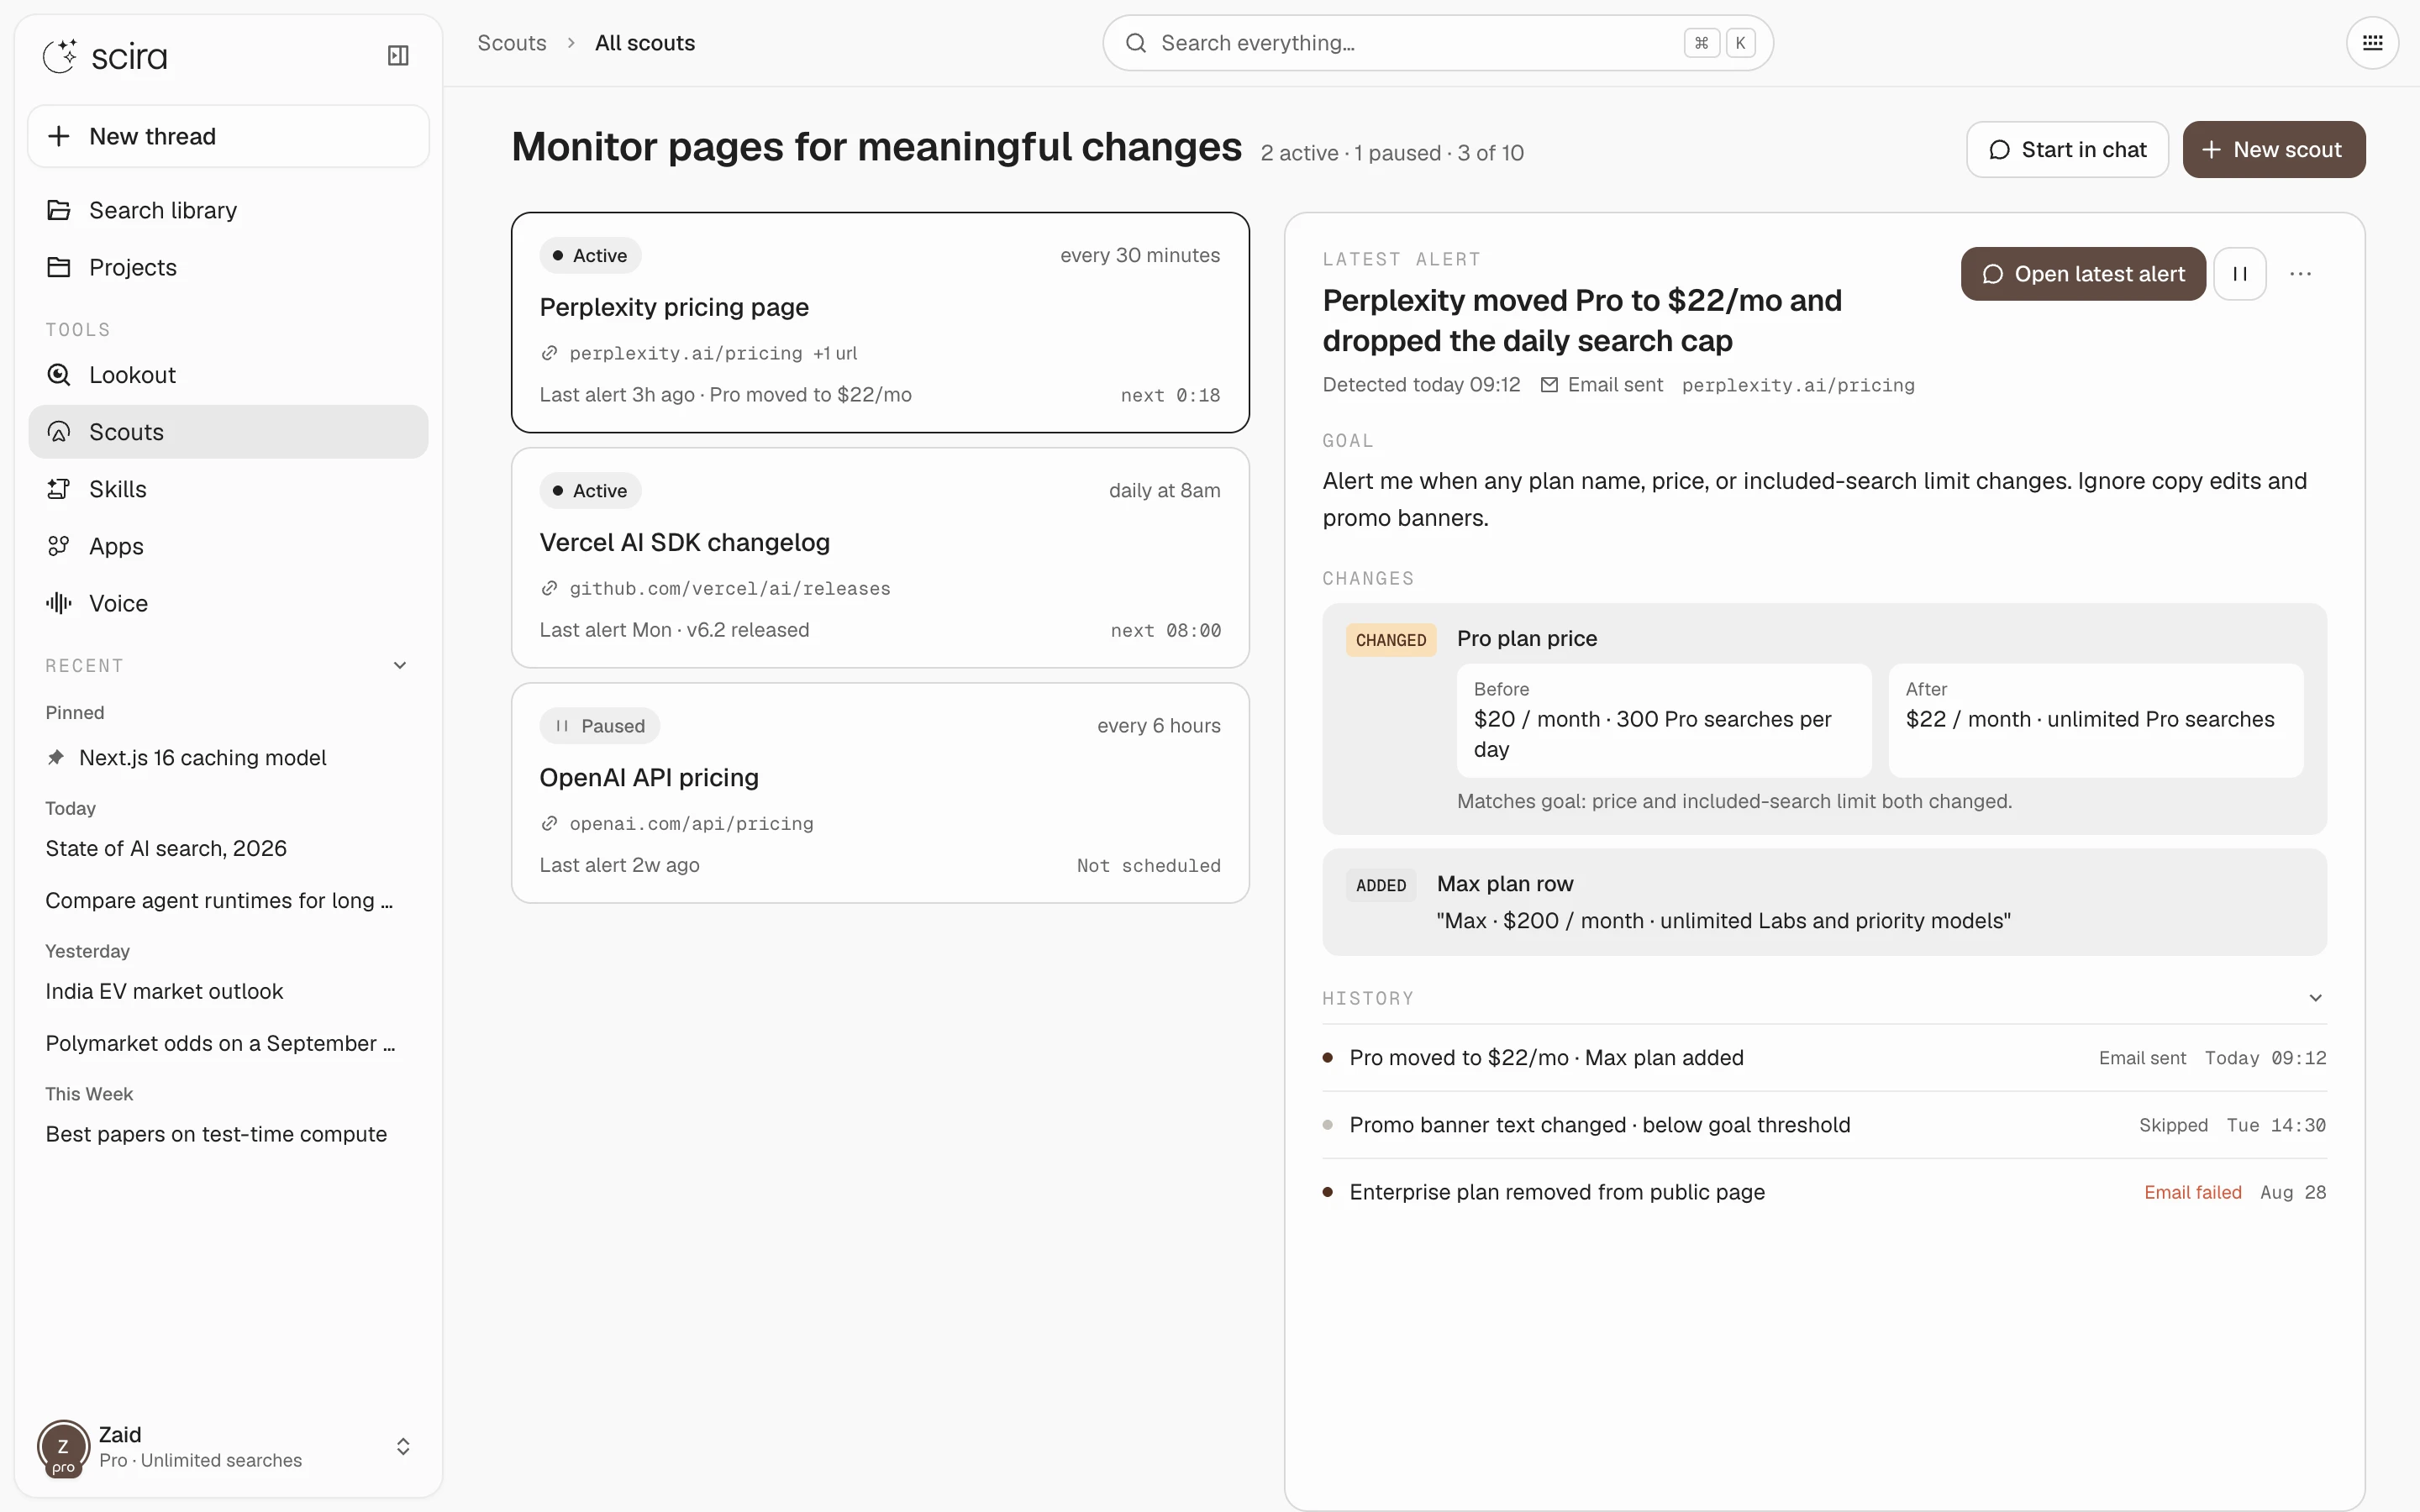
Task: Click history row Pro moved to $22/mo
Action: pos(1824,1058)
